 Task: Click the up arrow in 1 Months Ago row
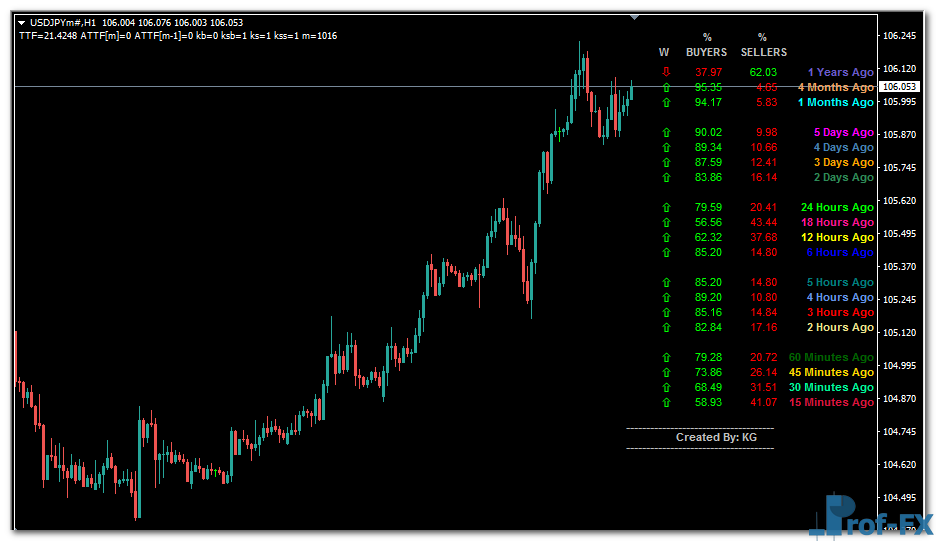click(x=664, y=102)
